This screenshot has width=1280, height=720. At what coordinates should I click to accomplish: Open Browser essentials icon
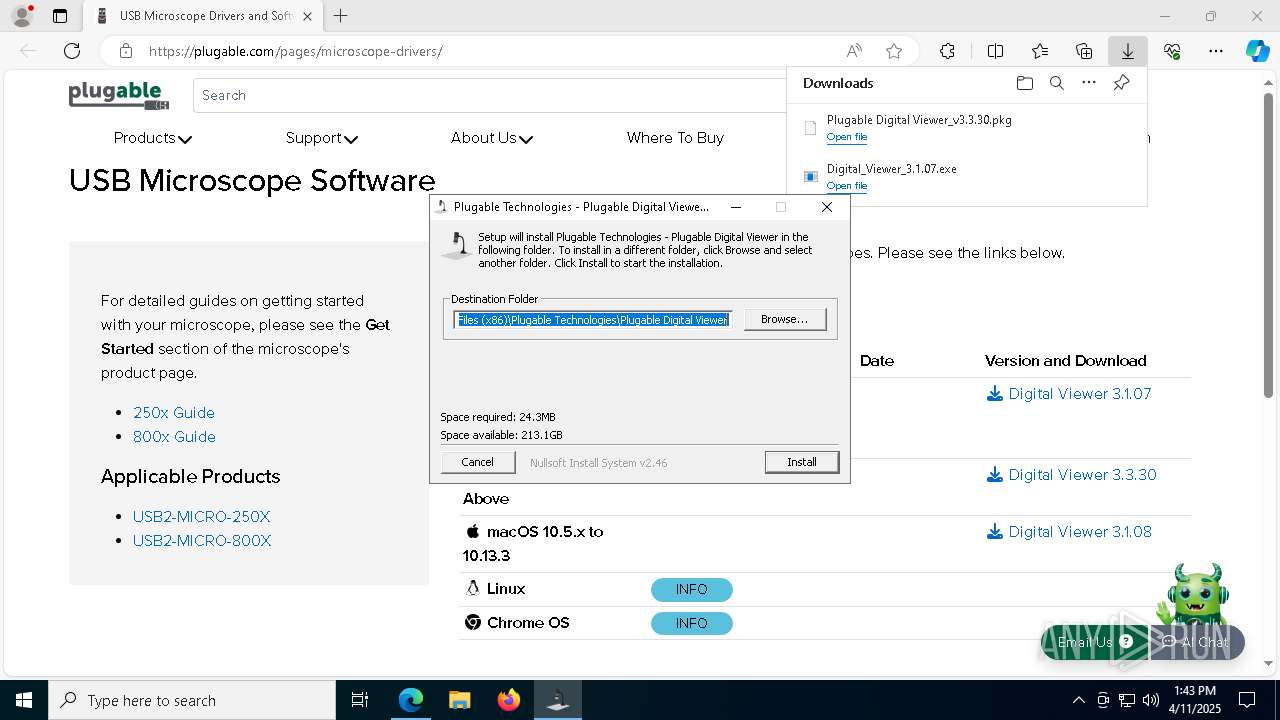point(1172,51)
